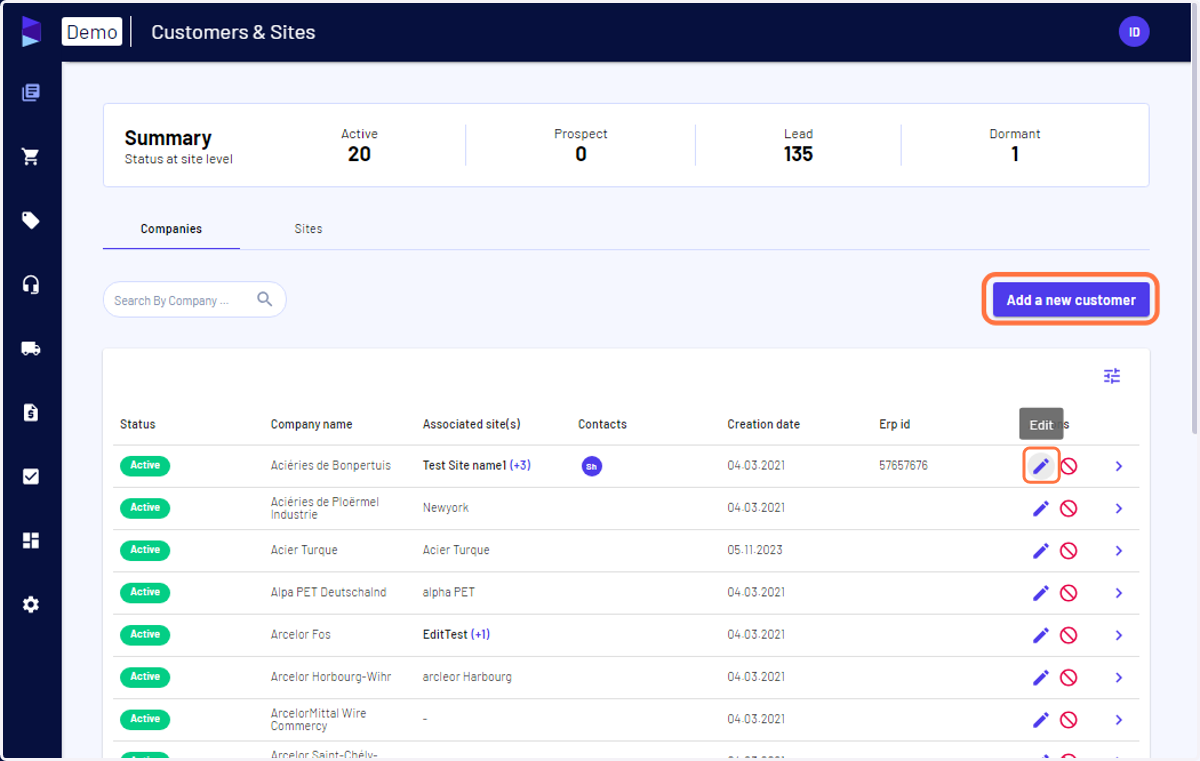The height and width of the screenshot is (761, 1200).
Task: Sort by the Status column header
Action: pyautogui.click(x=138, y=424)
